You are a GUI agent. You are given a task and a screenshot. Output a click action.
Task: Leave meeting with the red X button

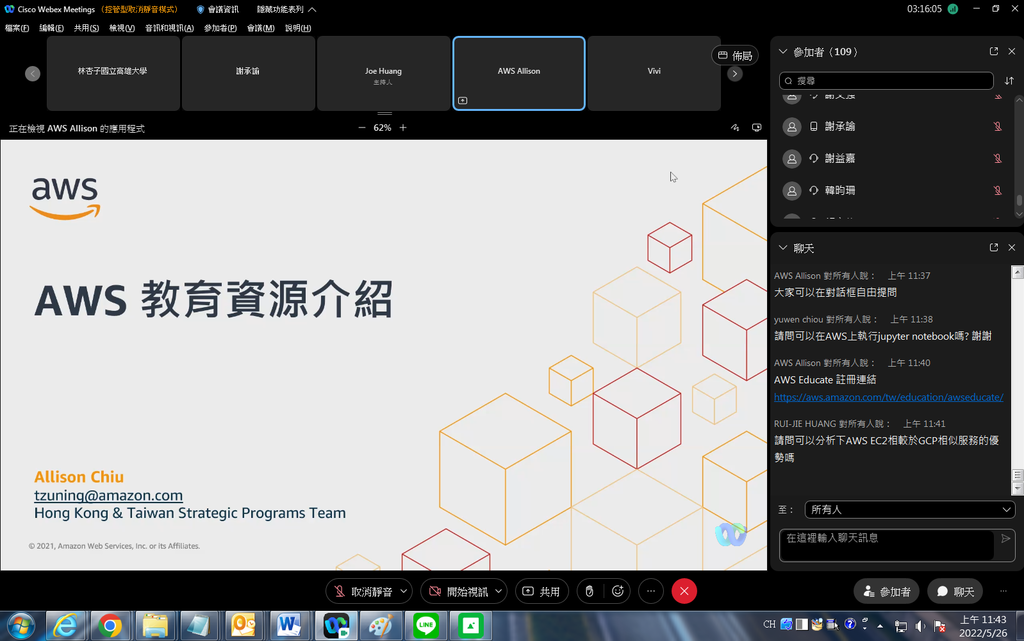(684, 591)
